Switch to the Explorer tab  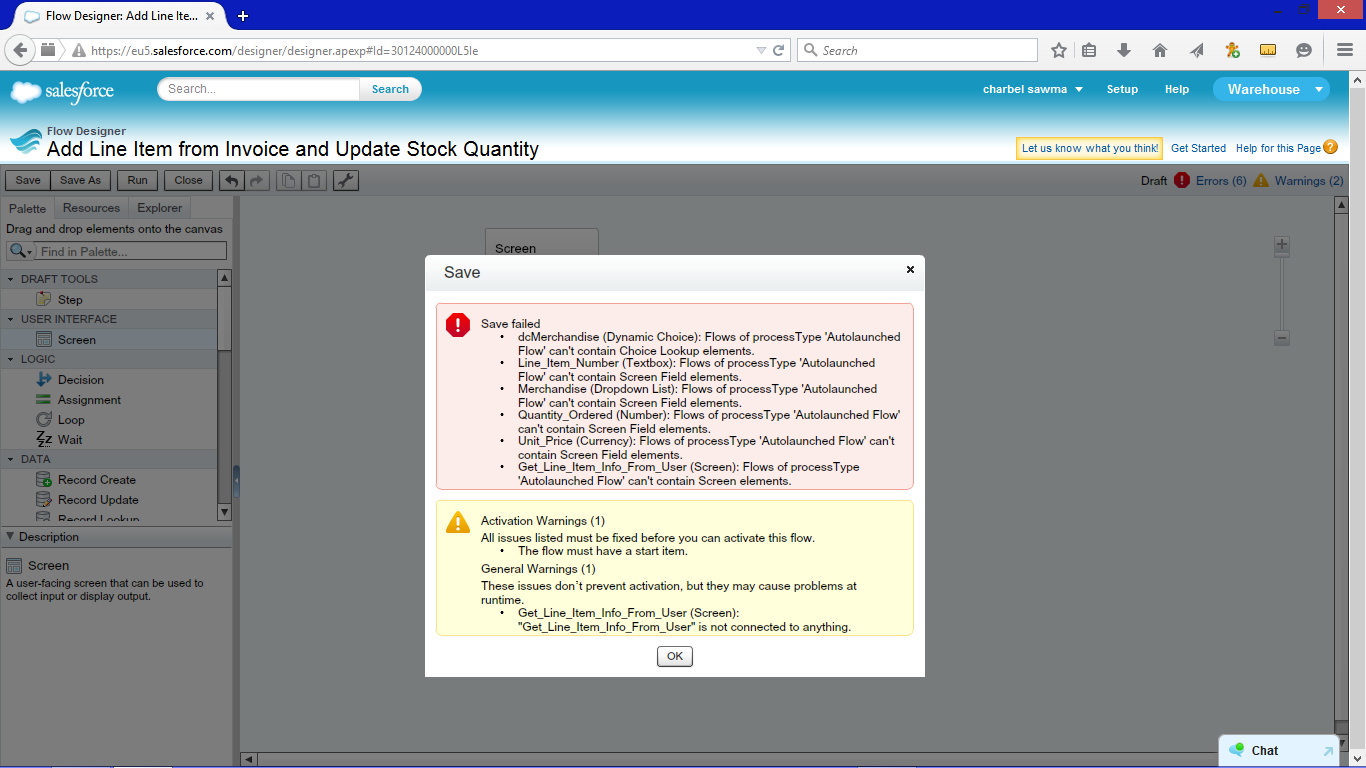click(x=160, y=208)
